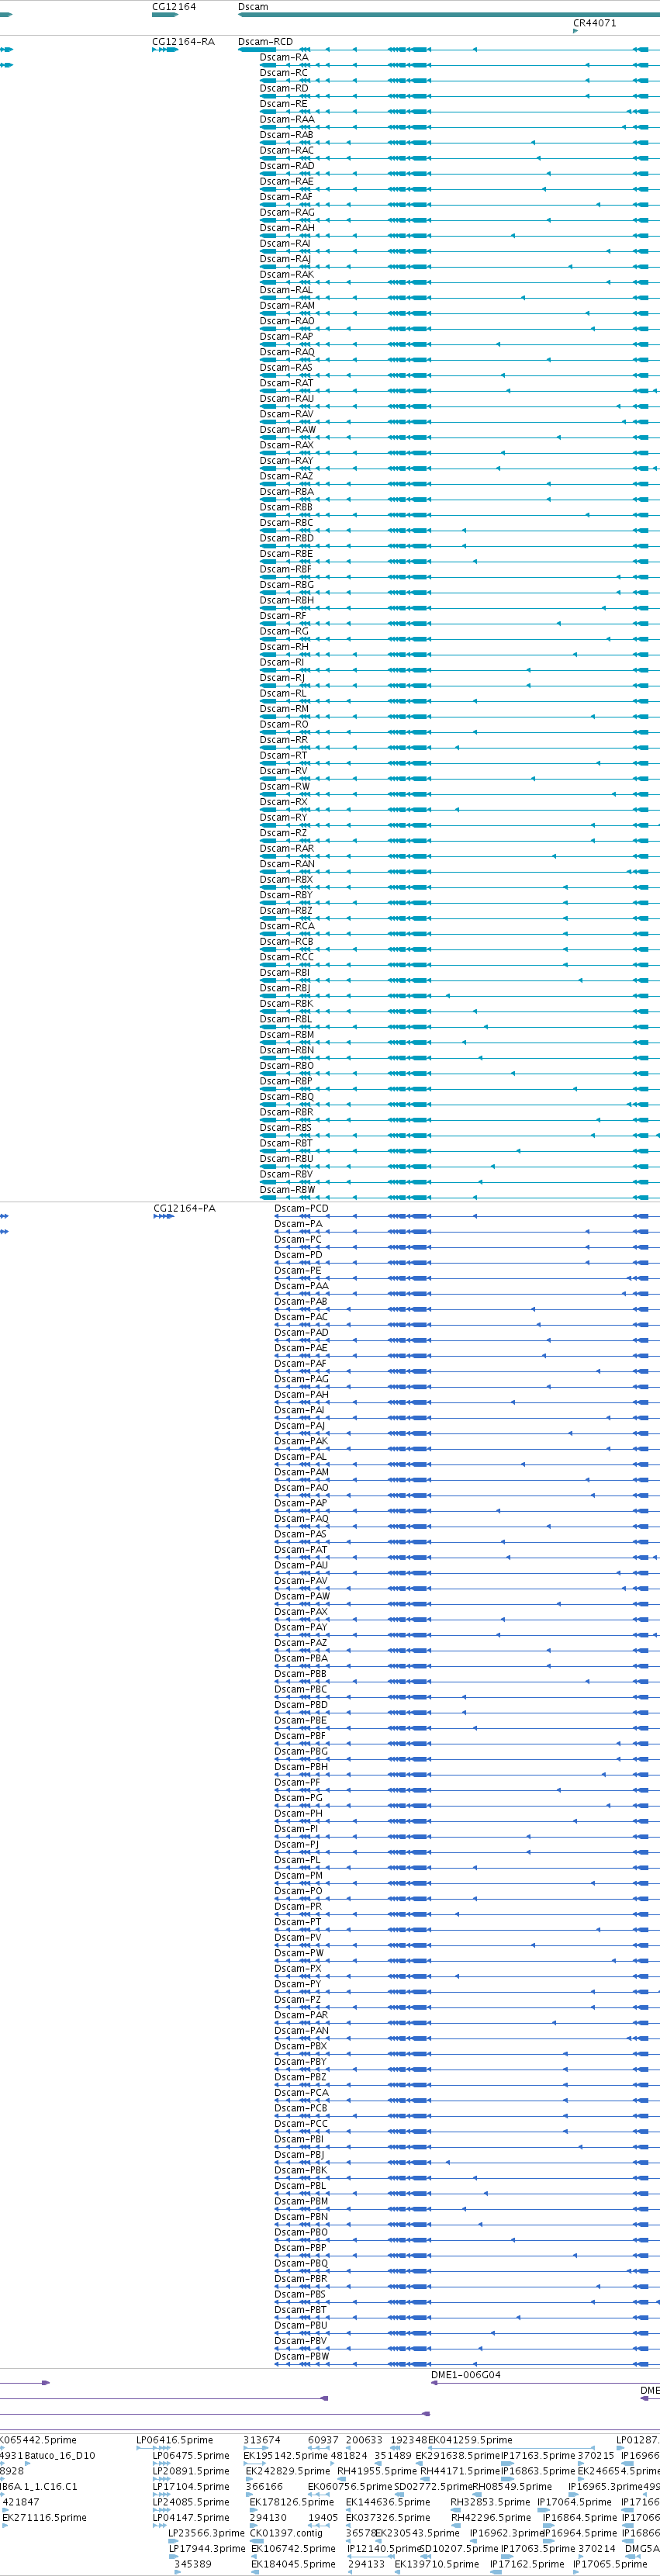Click transcript label Dscam-RJ
660x2576 pixels.
coord(283,678)
